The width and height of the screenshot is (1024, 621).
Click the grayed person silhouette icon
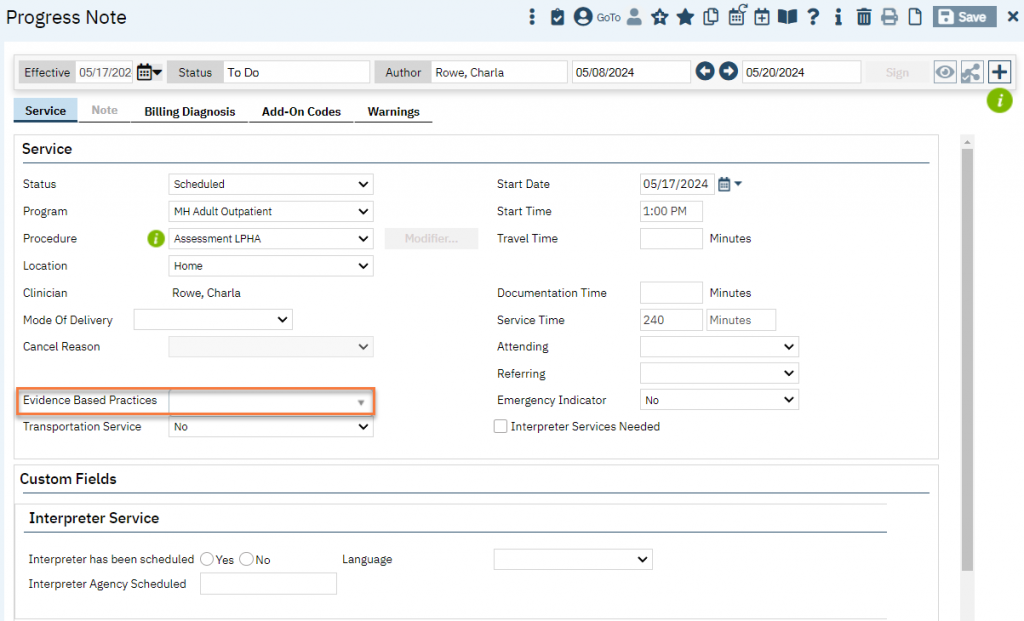coord(633,17)
